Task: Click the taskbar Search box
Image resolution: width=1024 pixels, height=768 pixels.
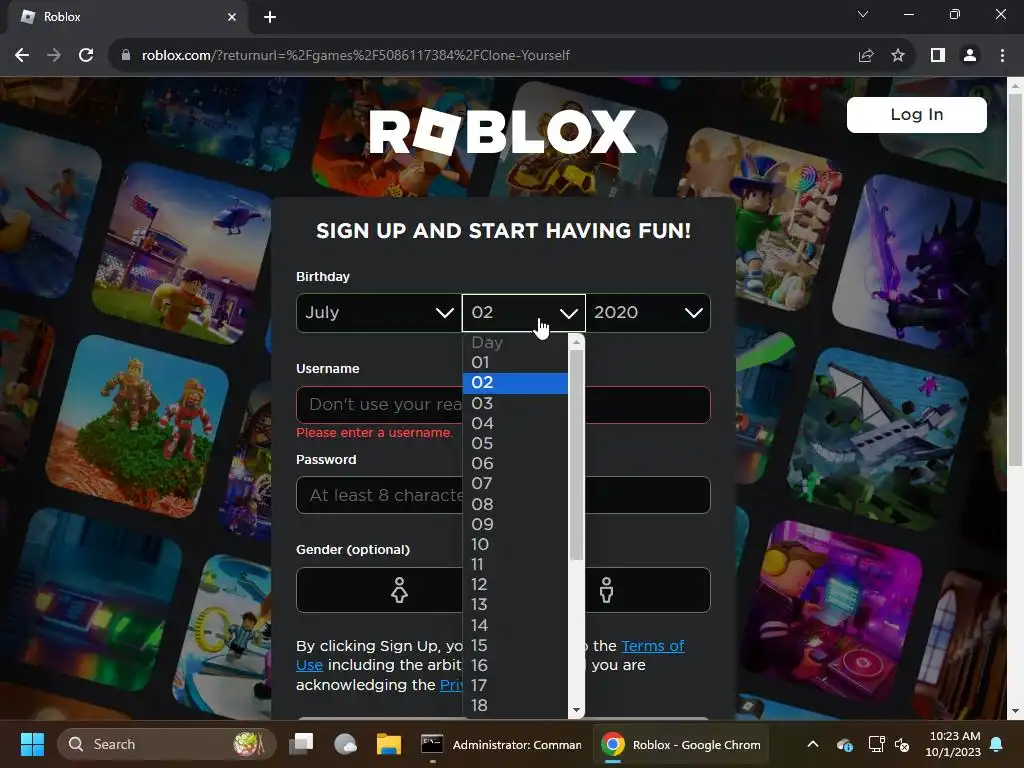Action: point(167,744)
